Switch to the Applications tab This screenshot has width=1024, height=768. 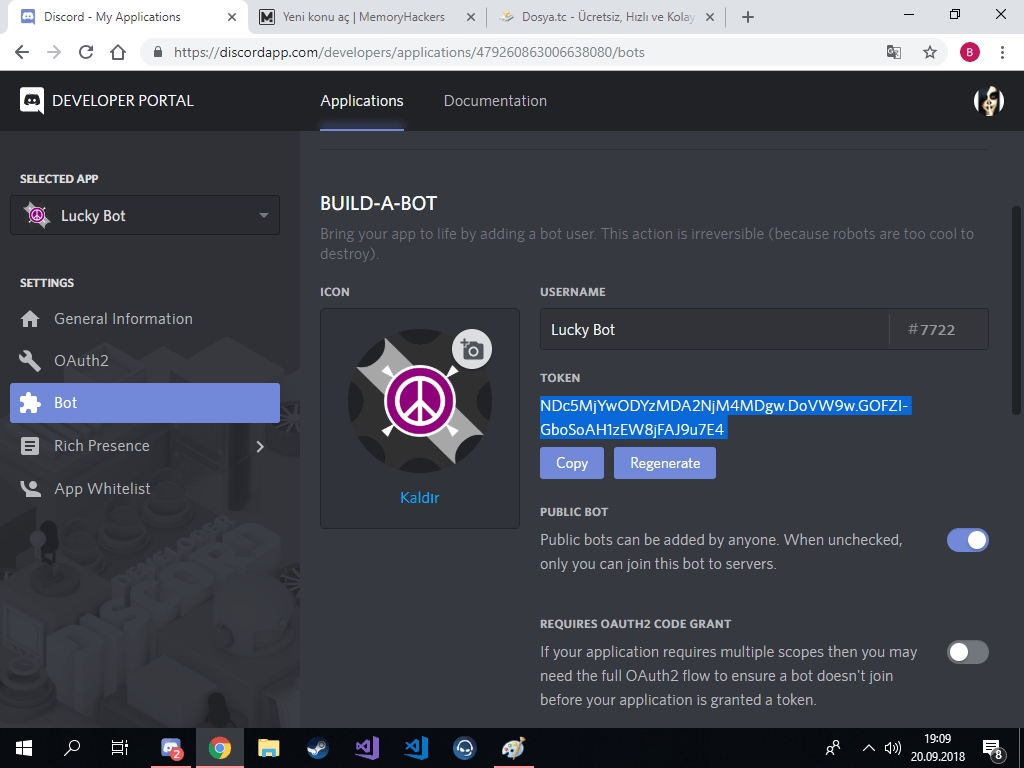tap(362, 101)
